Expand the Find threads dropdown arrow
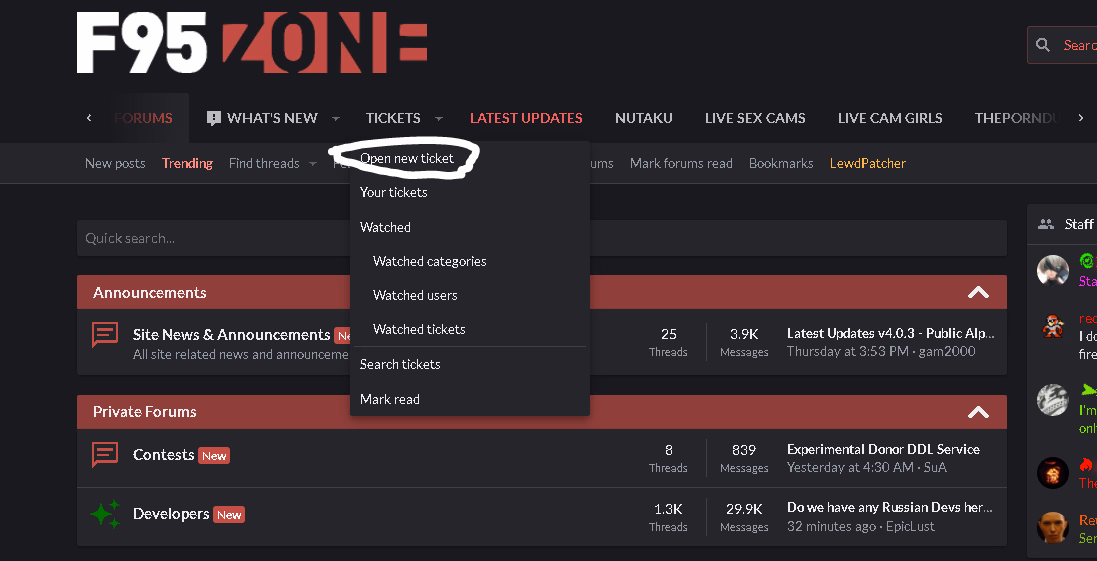 312,164
